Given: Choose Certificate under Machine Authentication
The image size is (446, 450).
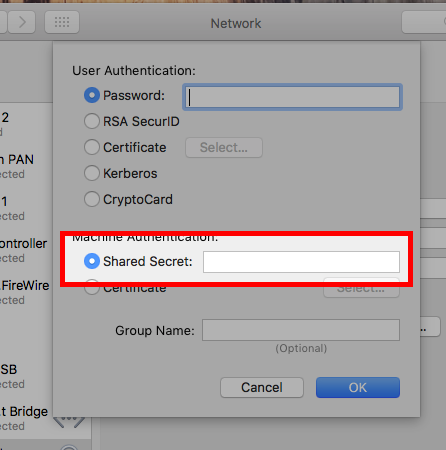Looking at the screenshot, I should click(x=92, y=287).
